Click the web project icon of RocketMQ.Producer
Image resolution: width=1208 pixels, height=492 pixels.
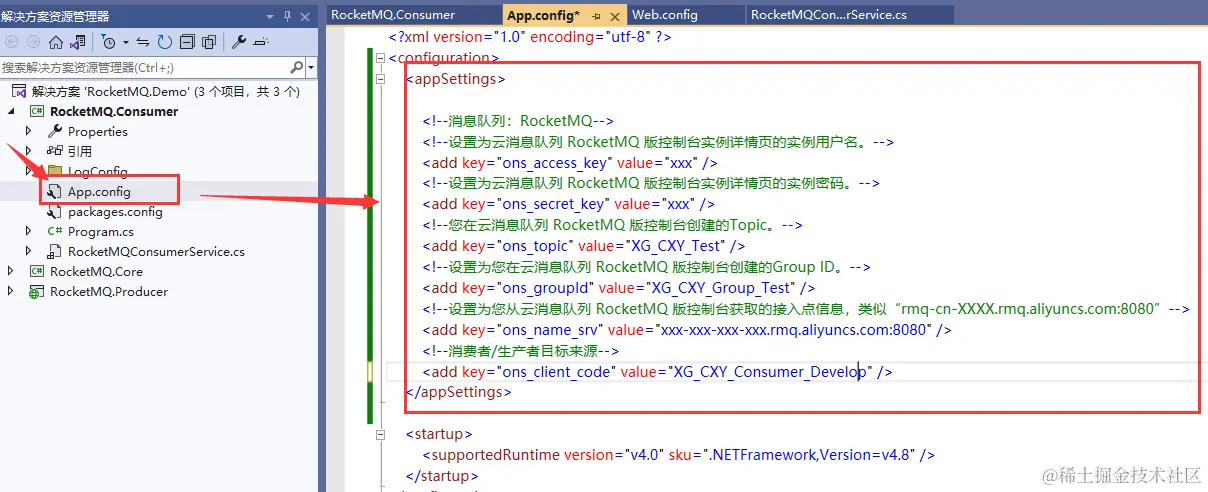click(37, 291)
